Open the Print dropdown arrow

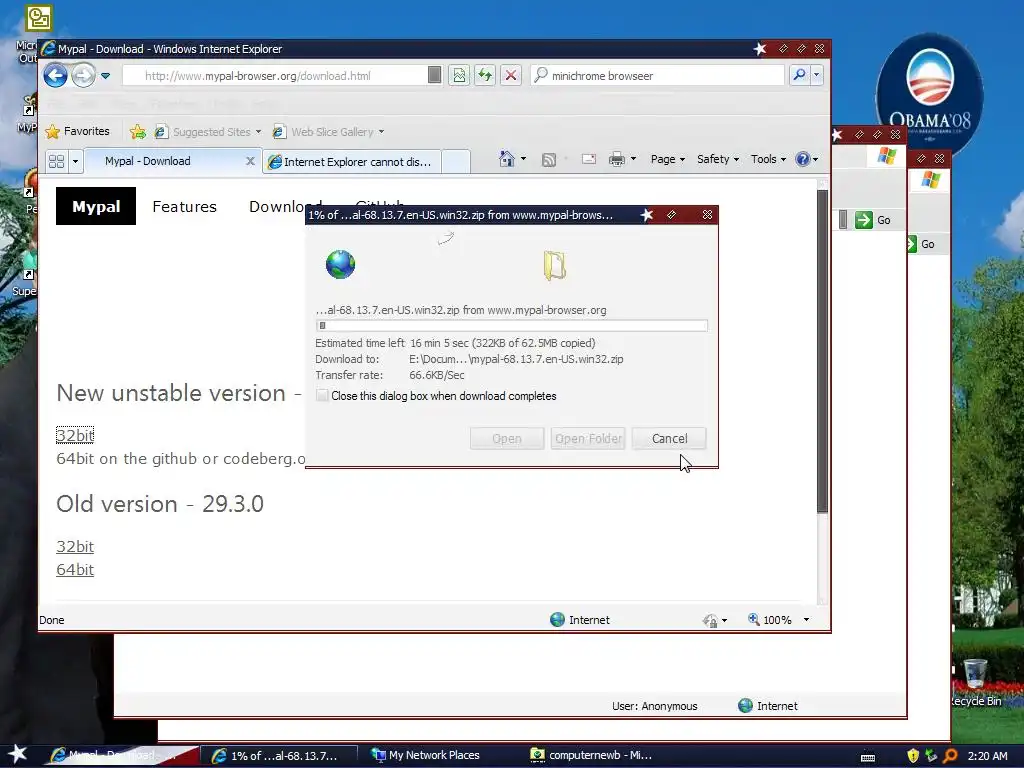(633, 159)
